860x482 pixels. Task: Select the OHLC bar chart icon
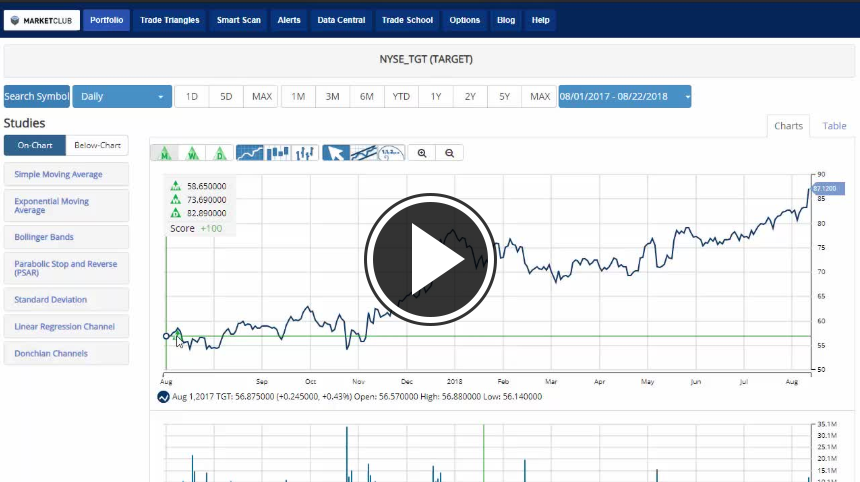click(305, 153)
